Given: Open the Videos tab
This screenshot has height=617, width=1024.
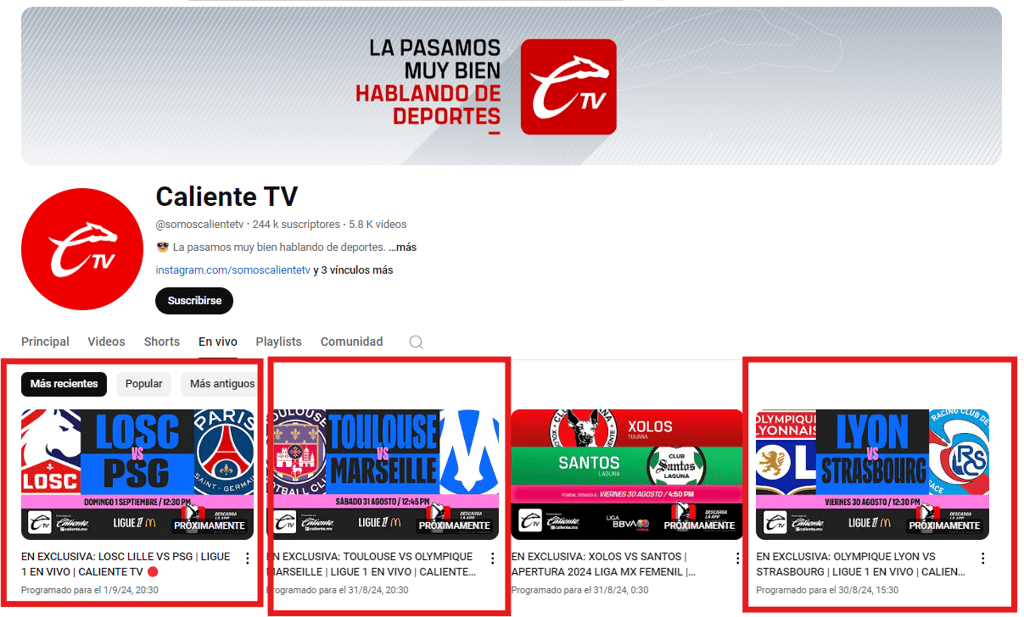Looking at the screenshot, I should coord(106,341).
